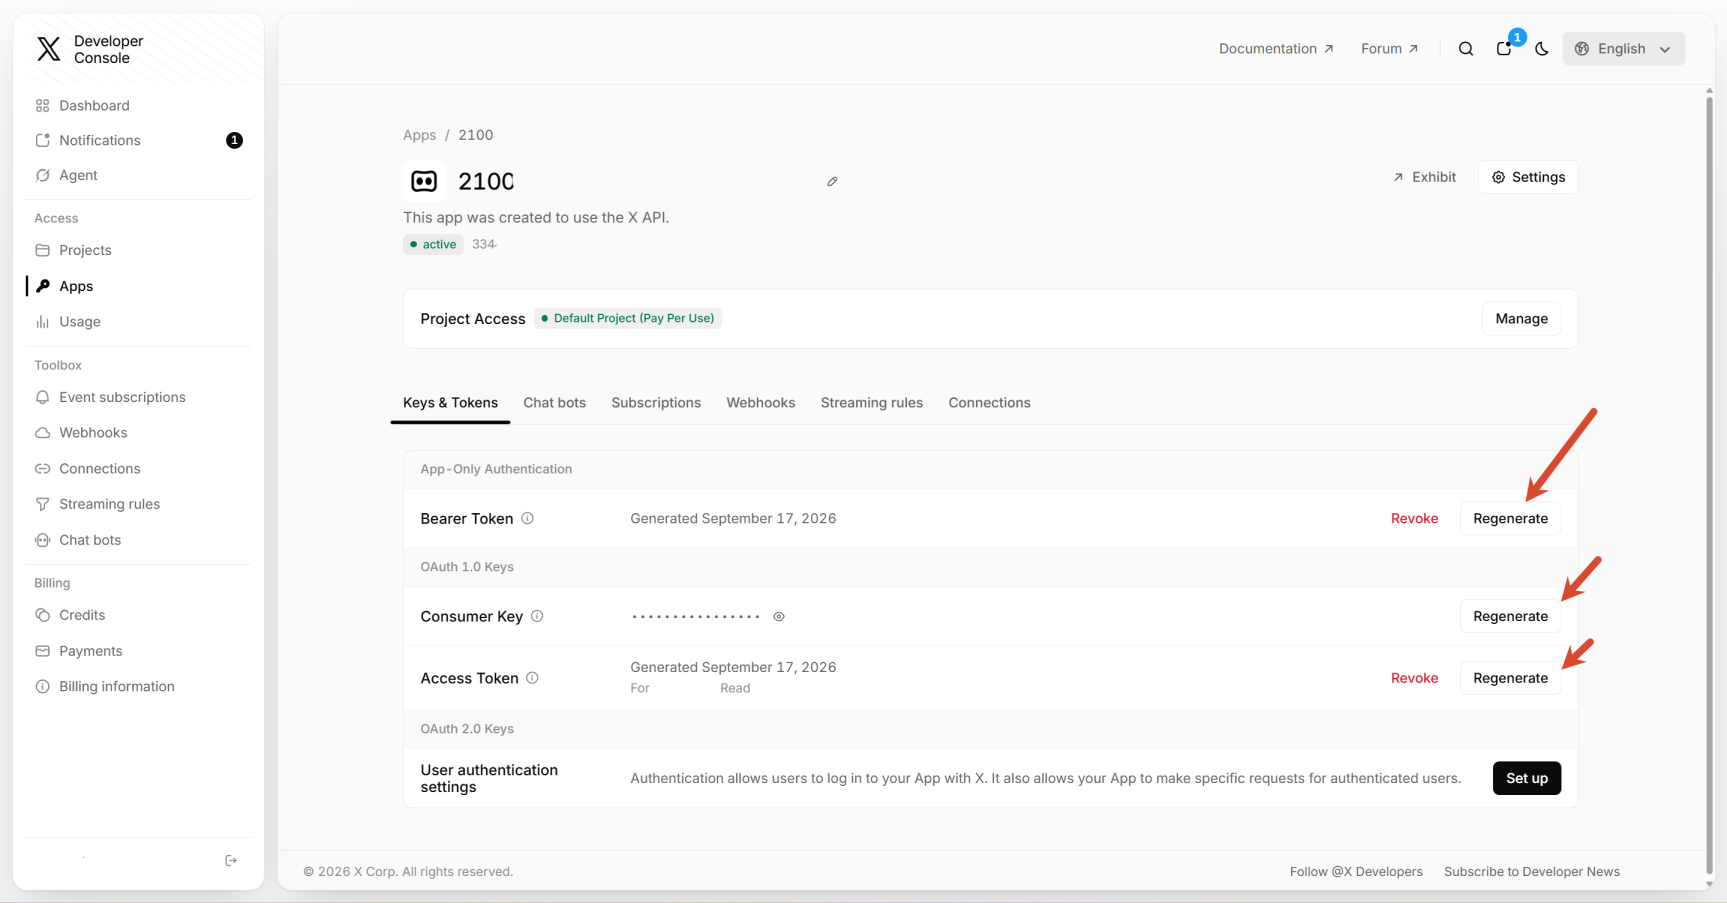The height and width of the screenshot is (903, 1727).
Task: Click Apps in the breadcrumb
Action: click(x=419, y=135)
